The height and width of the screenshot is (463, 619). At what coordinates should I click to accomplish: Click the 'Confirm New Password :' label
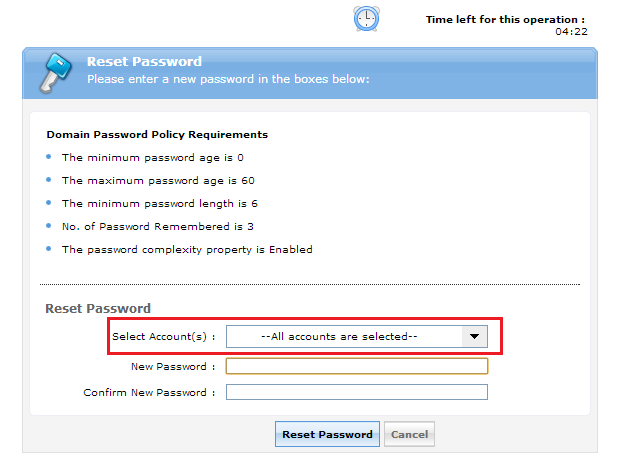(149, 393)
